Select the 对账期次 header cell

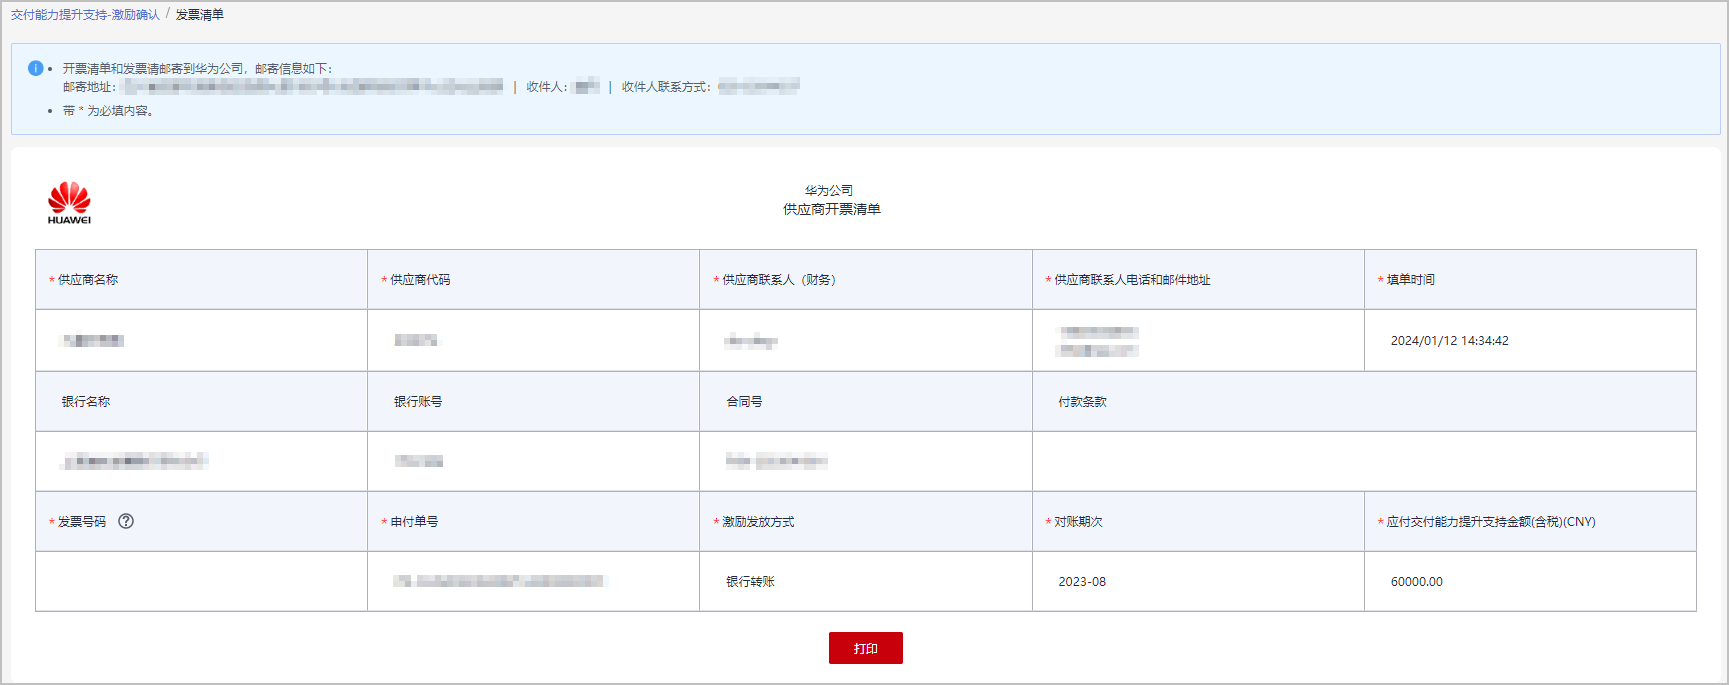[x=1198, y=522]
